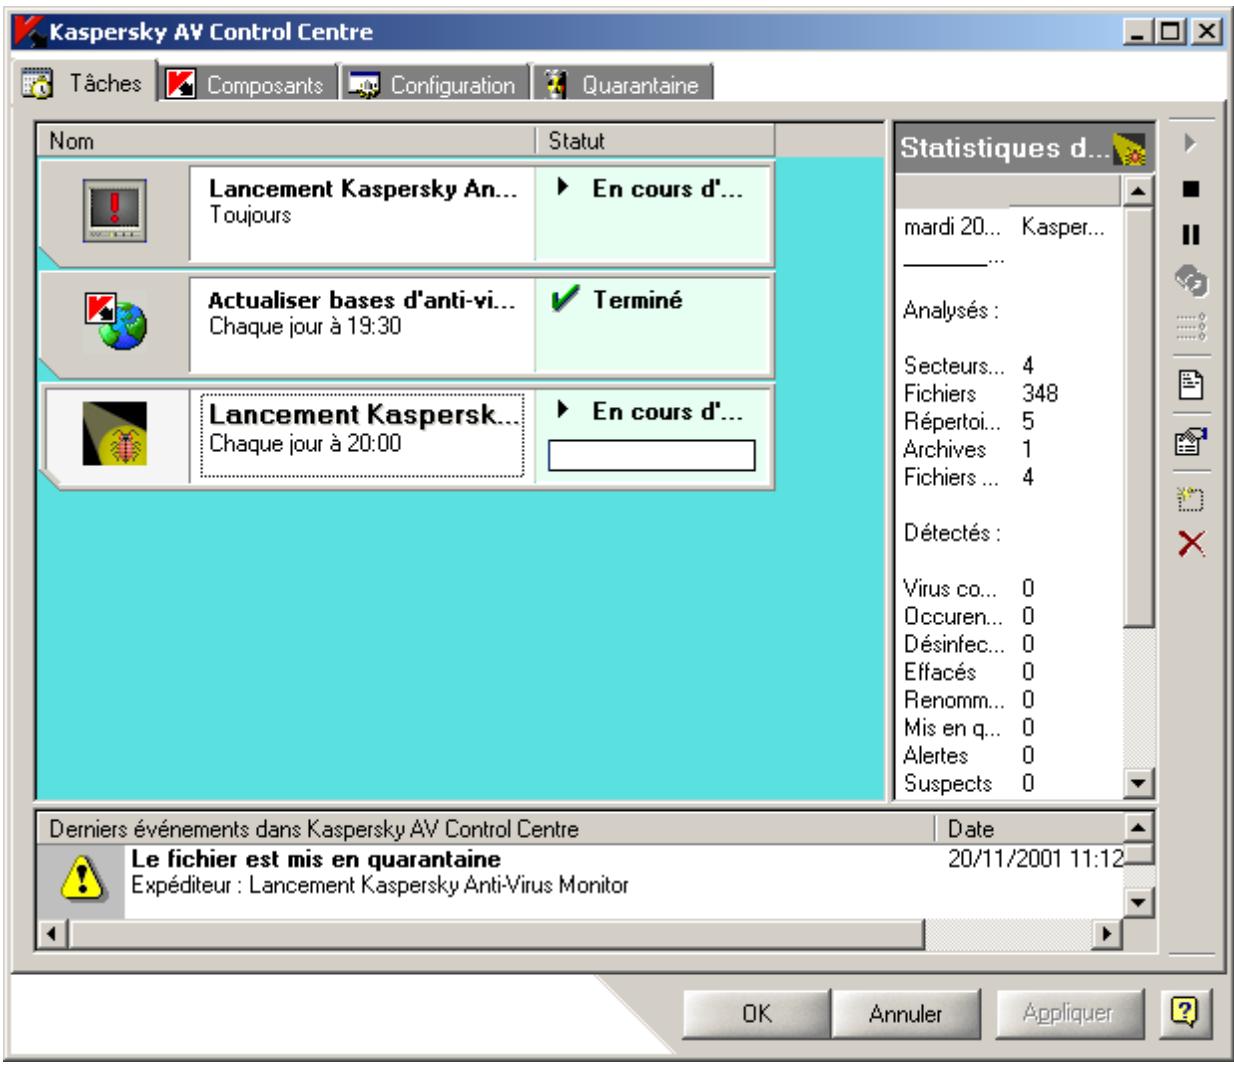The height and width of the screenshot is (1065, 1234).
Task: Select the 'Lancement Kaspersky An...' Toujours task
Action: (x=406, y=212)
